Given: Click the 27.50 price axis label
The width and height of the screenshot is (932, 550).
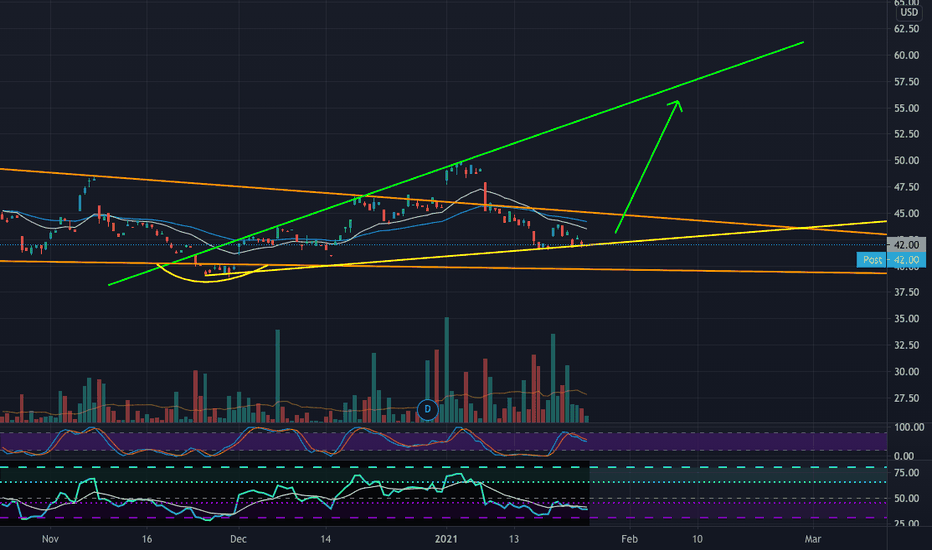Looking at the screenshot, I should pos(906,398).
